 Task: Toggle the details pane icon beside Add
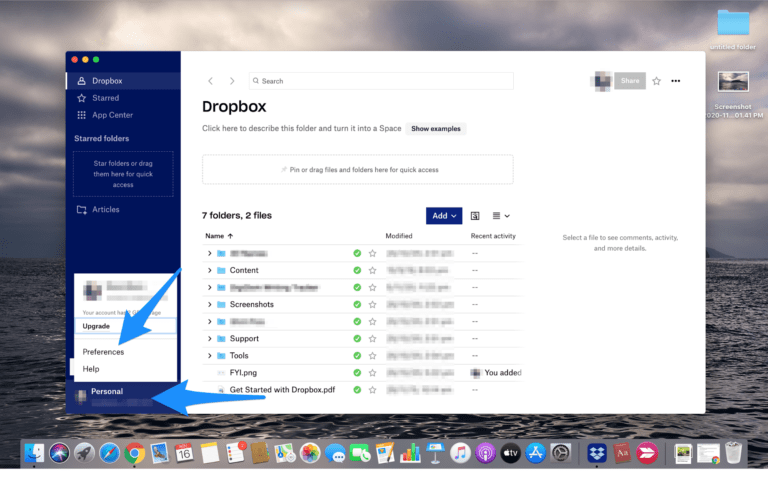pyautogui.click(x=475, y=216)
